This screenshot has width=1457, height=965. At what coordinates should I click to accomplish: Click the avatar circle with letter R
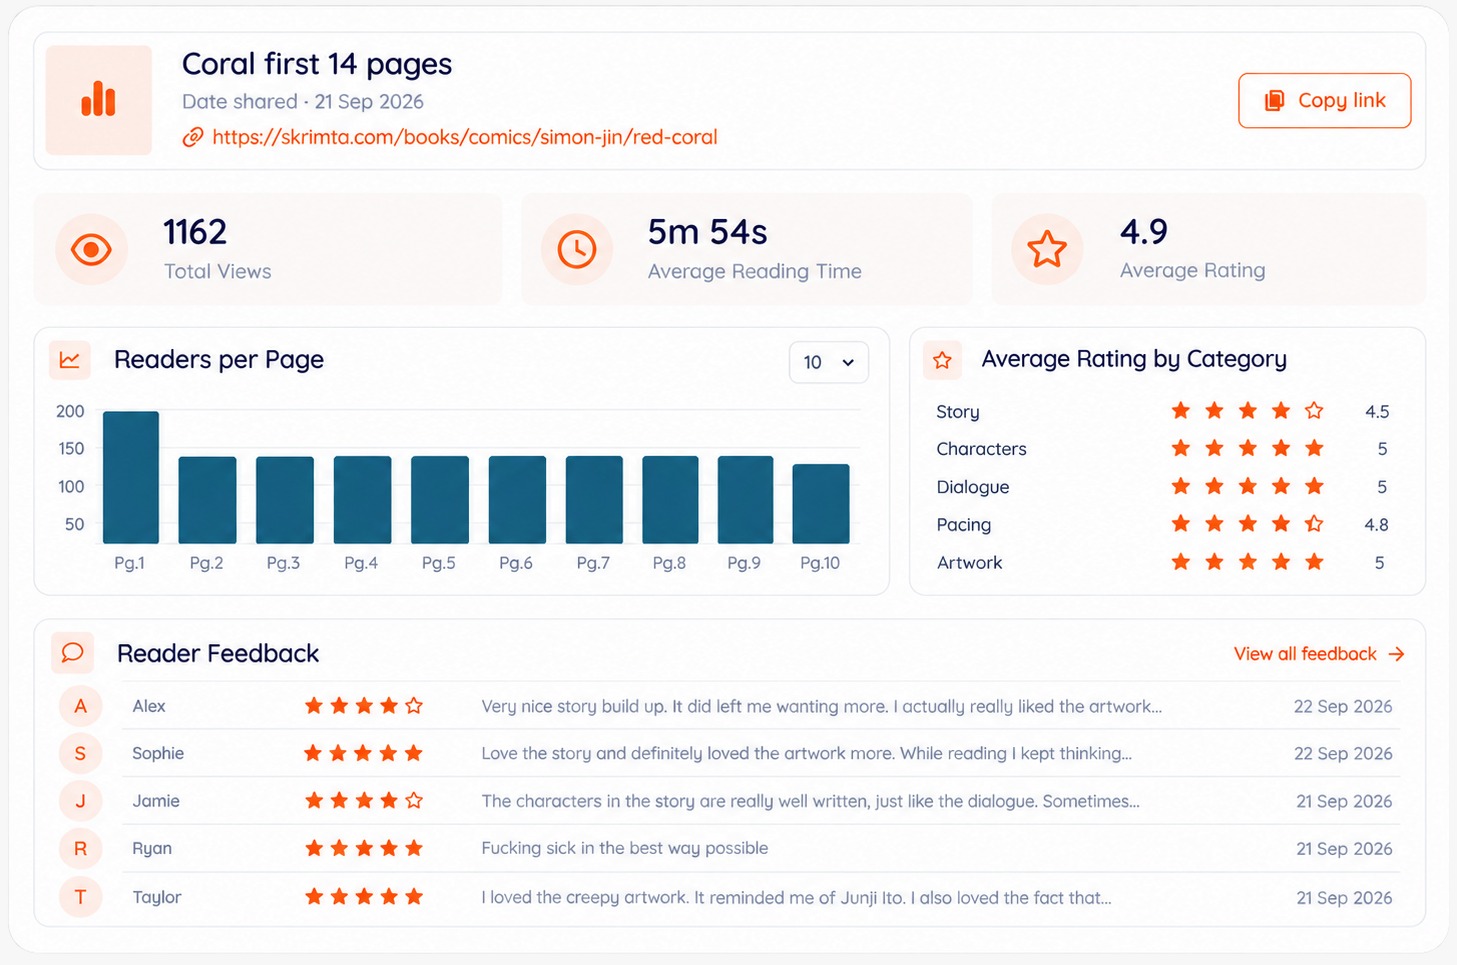pyautogui.click(x=80, y=848)
